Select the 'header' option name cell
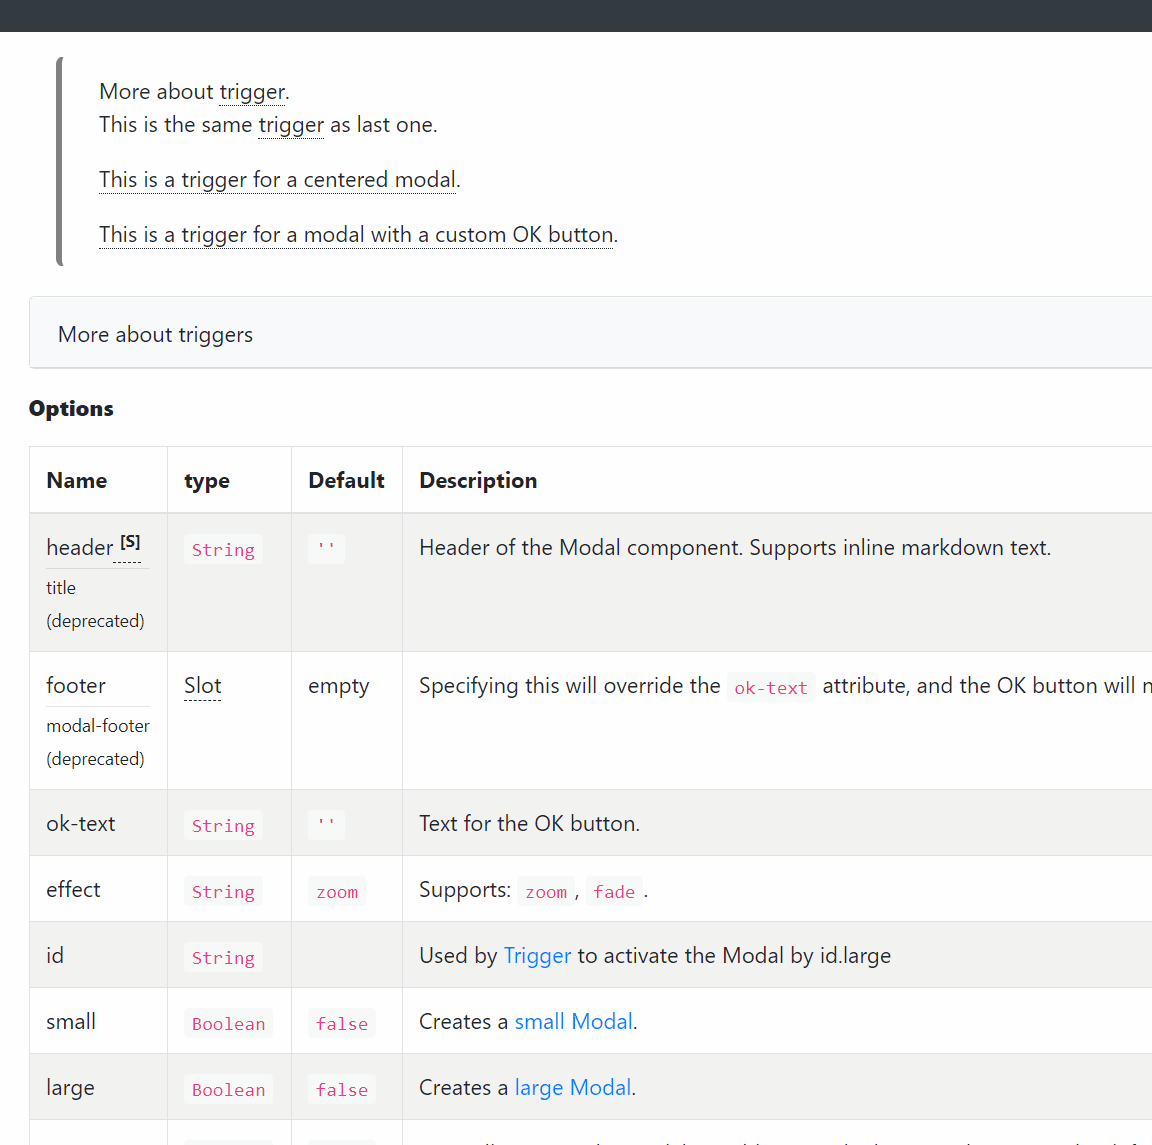The height and width of the screenshot is (1145, 1152). tap(98, 582)
